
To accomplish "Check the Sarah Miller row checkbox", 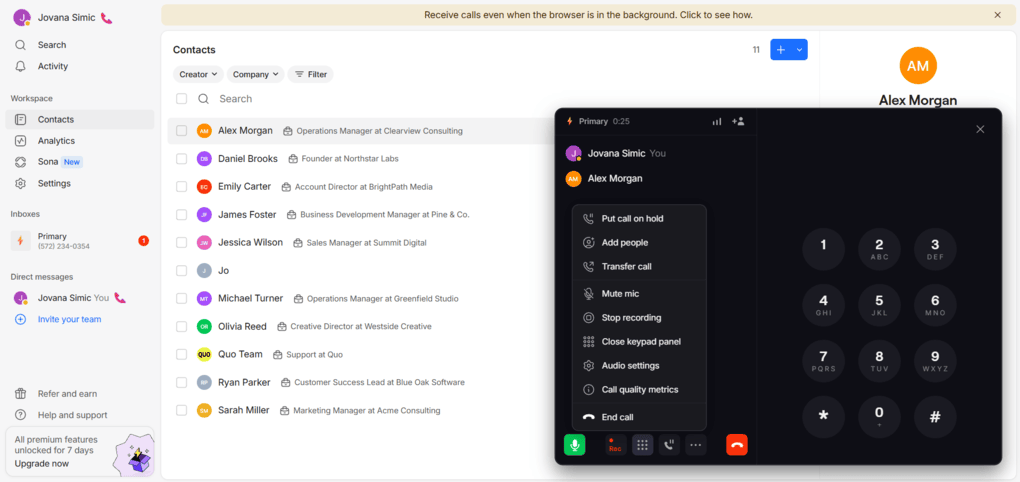I will click(181, 410).
